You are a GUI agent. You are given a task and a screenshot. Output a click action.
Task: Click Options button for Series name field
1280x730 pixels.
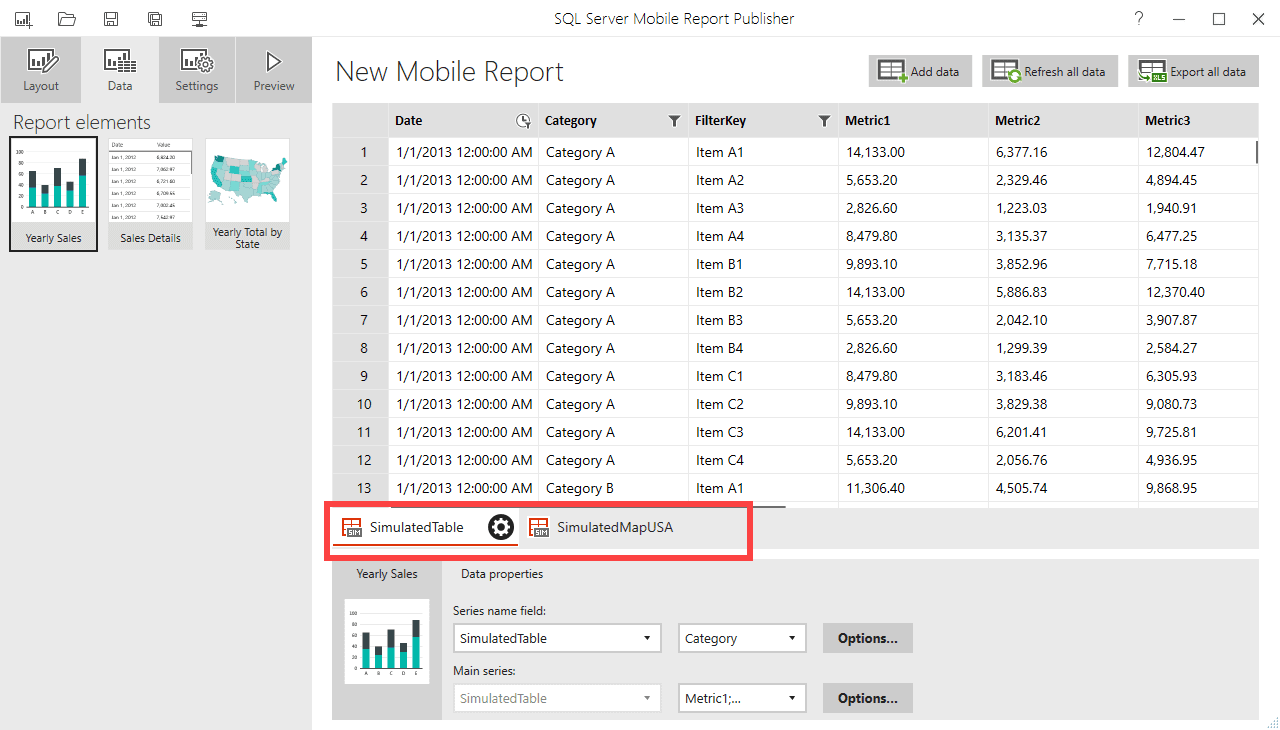pos(867,638)
